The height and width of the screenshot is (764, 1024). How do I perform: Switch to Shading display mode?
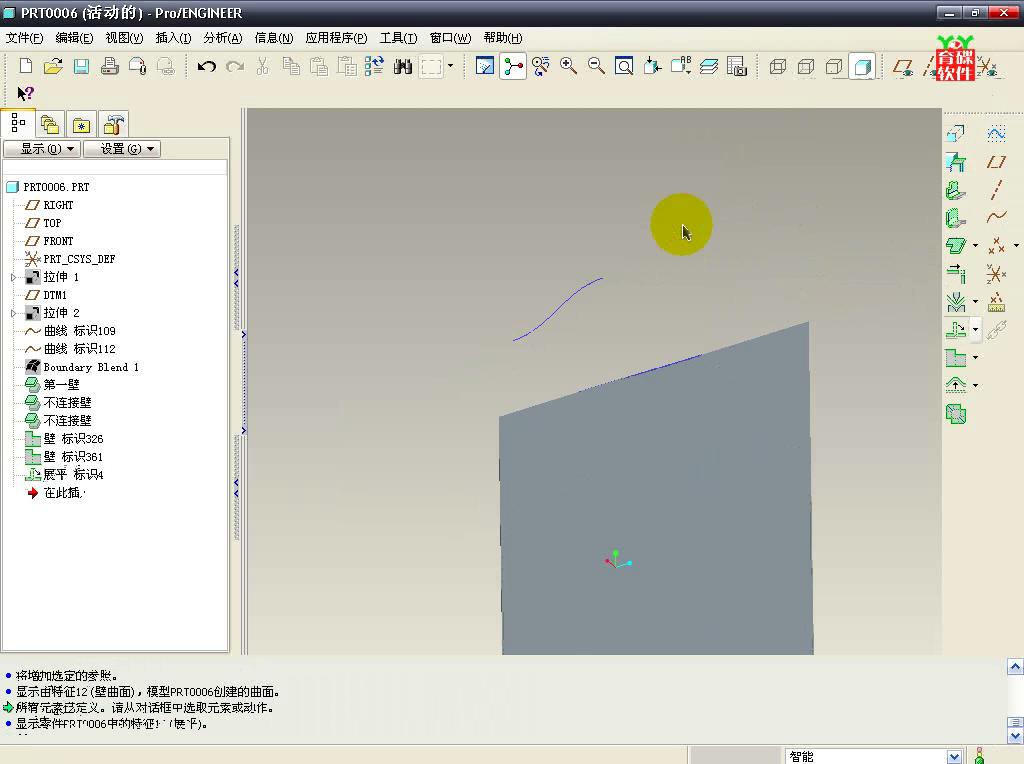863,66
